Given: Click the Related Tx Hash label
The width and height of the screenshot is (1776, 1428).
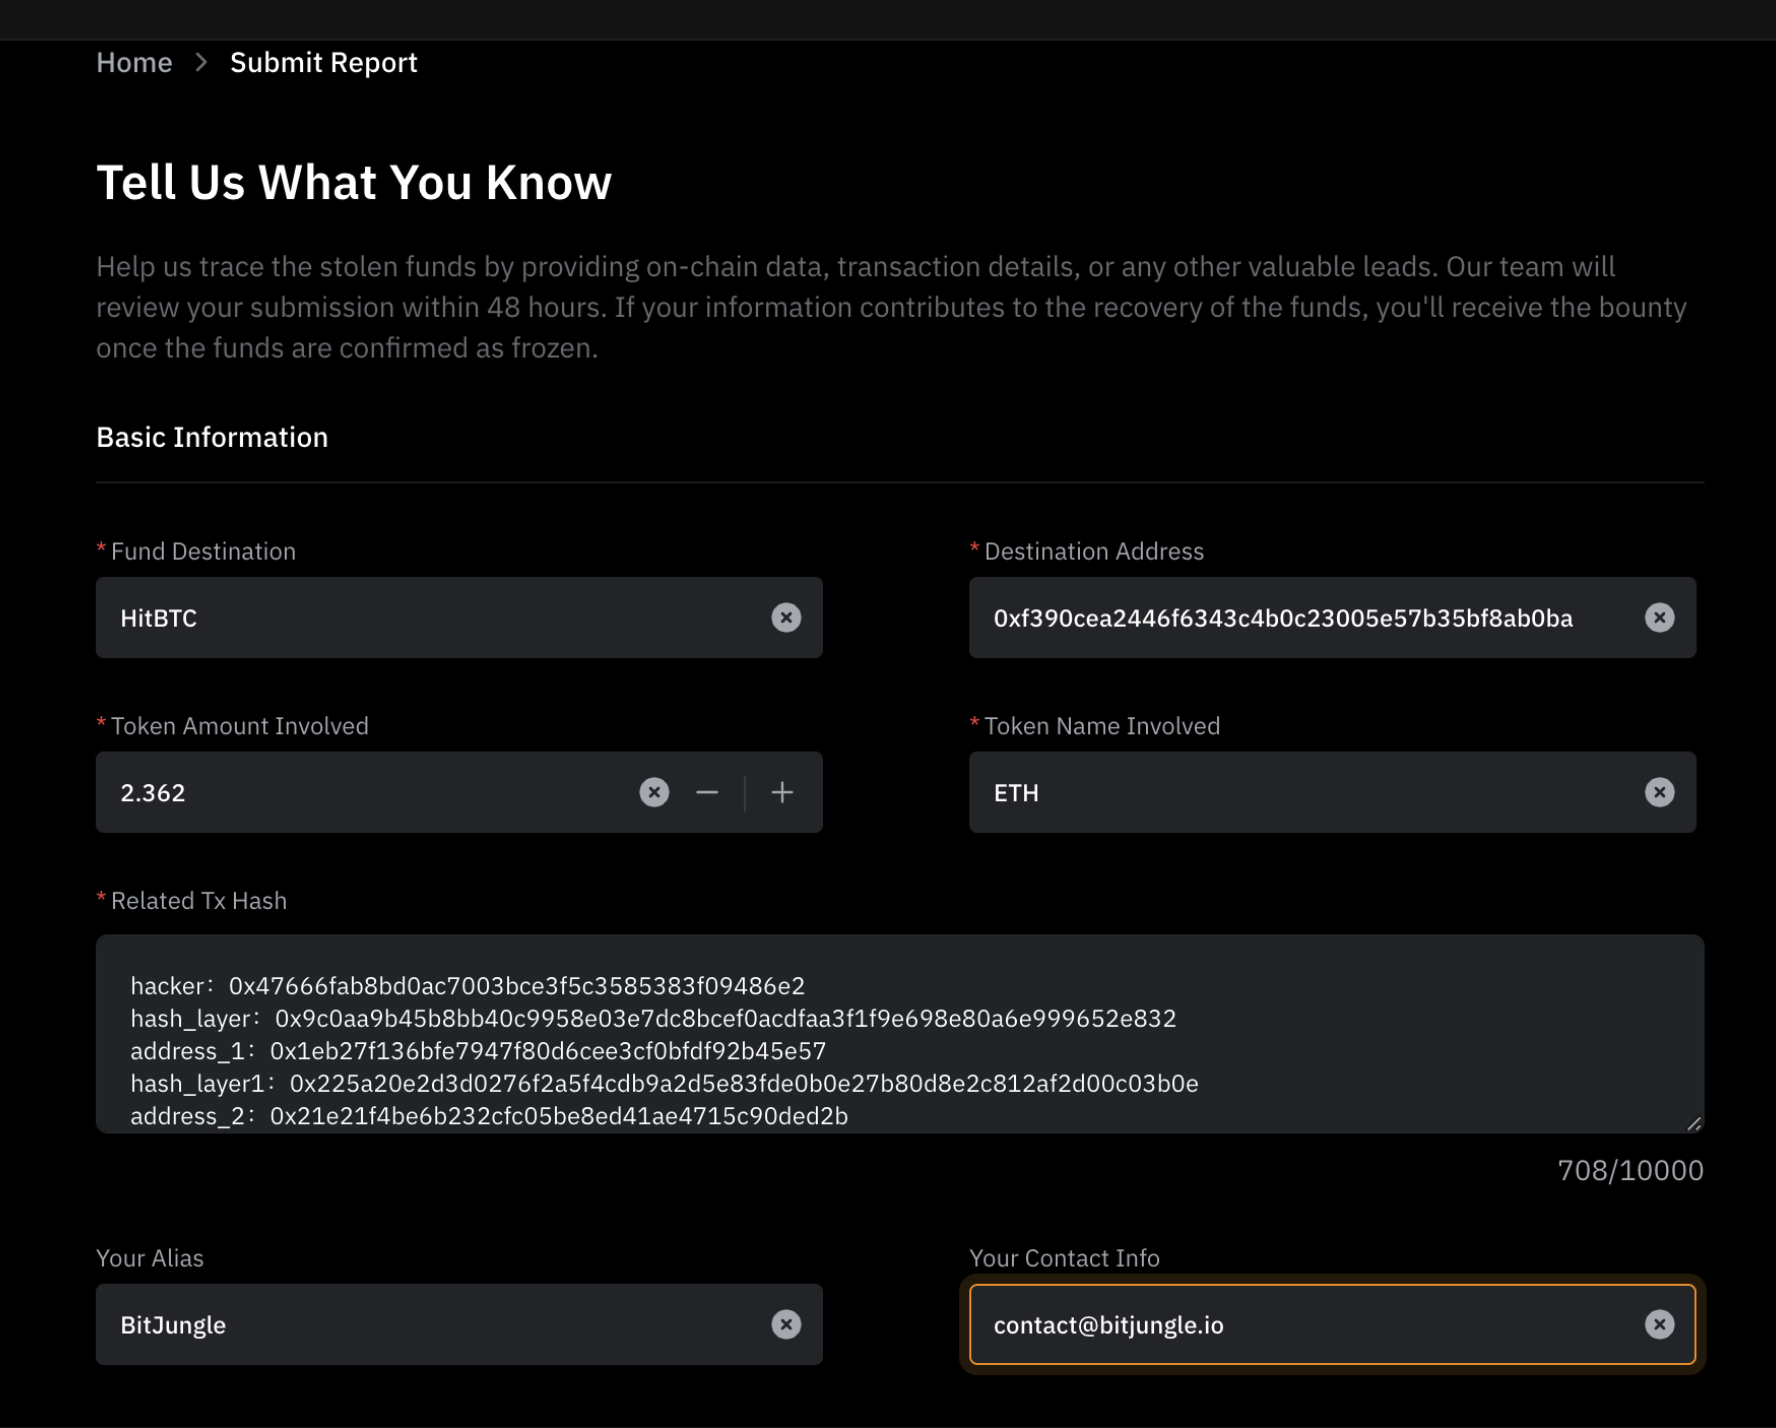Looking at the screenshot, I should pyautogui.click(x=198, y=901).
